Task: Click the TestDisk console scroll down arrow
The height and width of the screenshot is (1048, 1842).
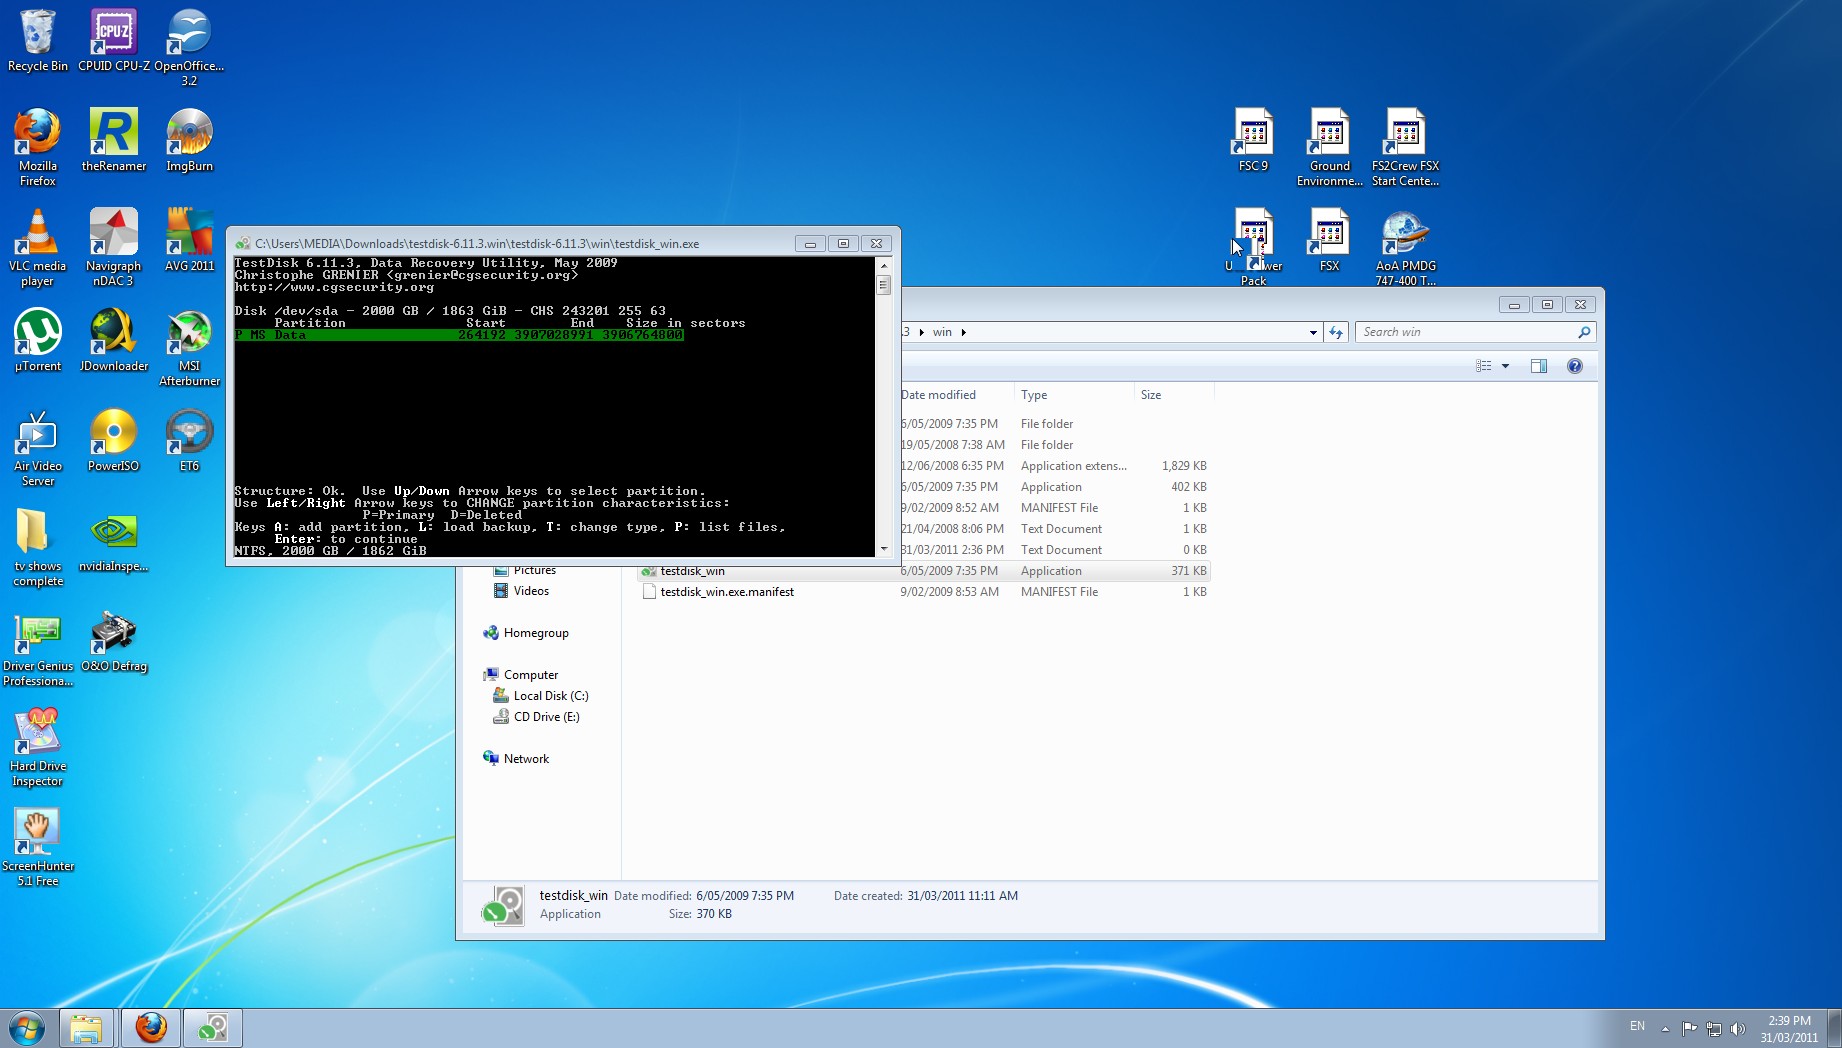Action: pyautogui.click(x=883, y=549)
